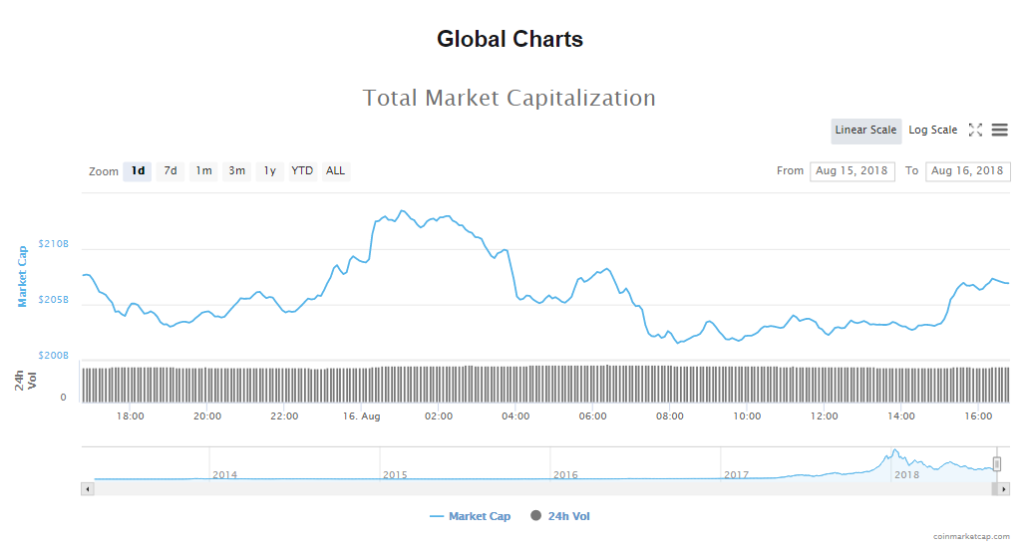Click the fullscreen expand icon

click(976, 130)
